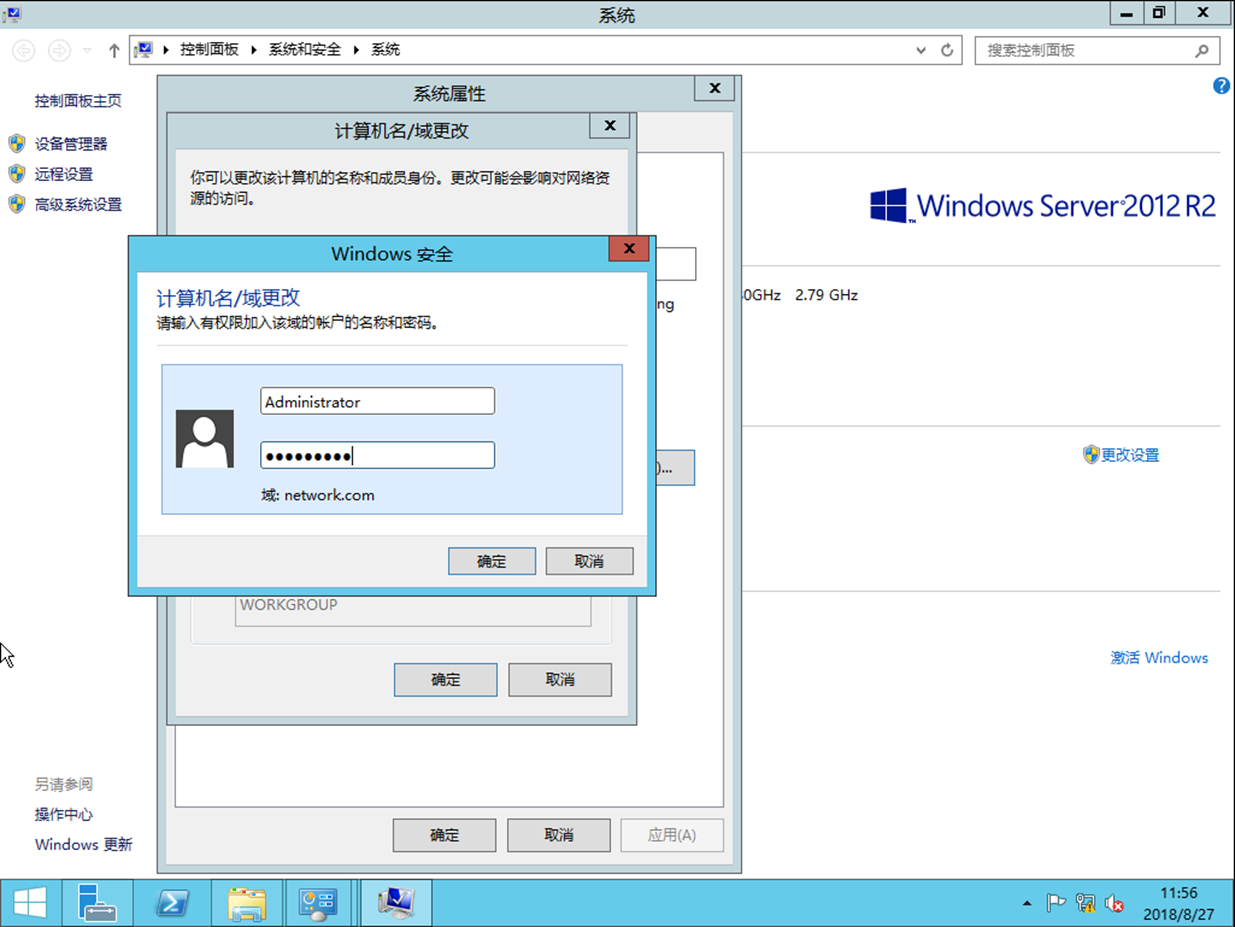Click the shield icon beside 设备管理器

[17, 143]
